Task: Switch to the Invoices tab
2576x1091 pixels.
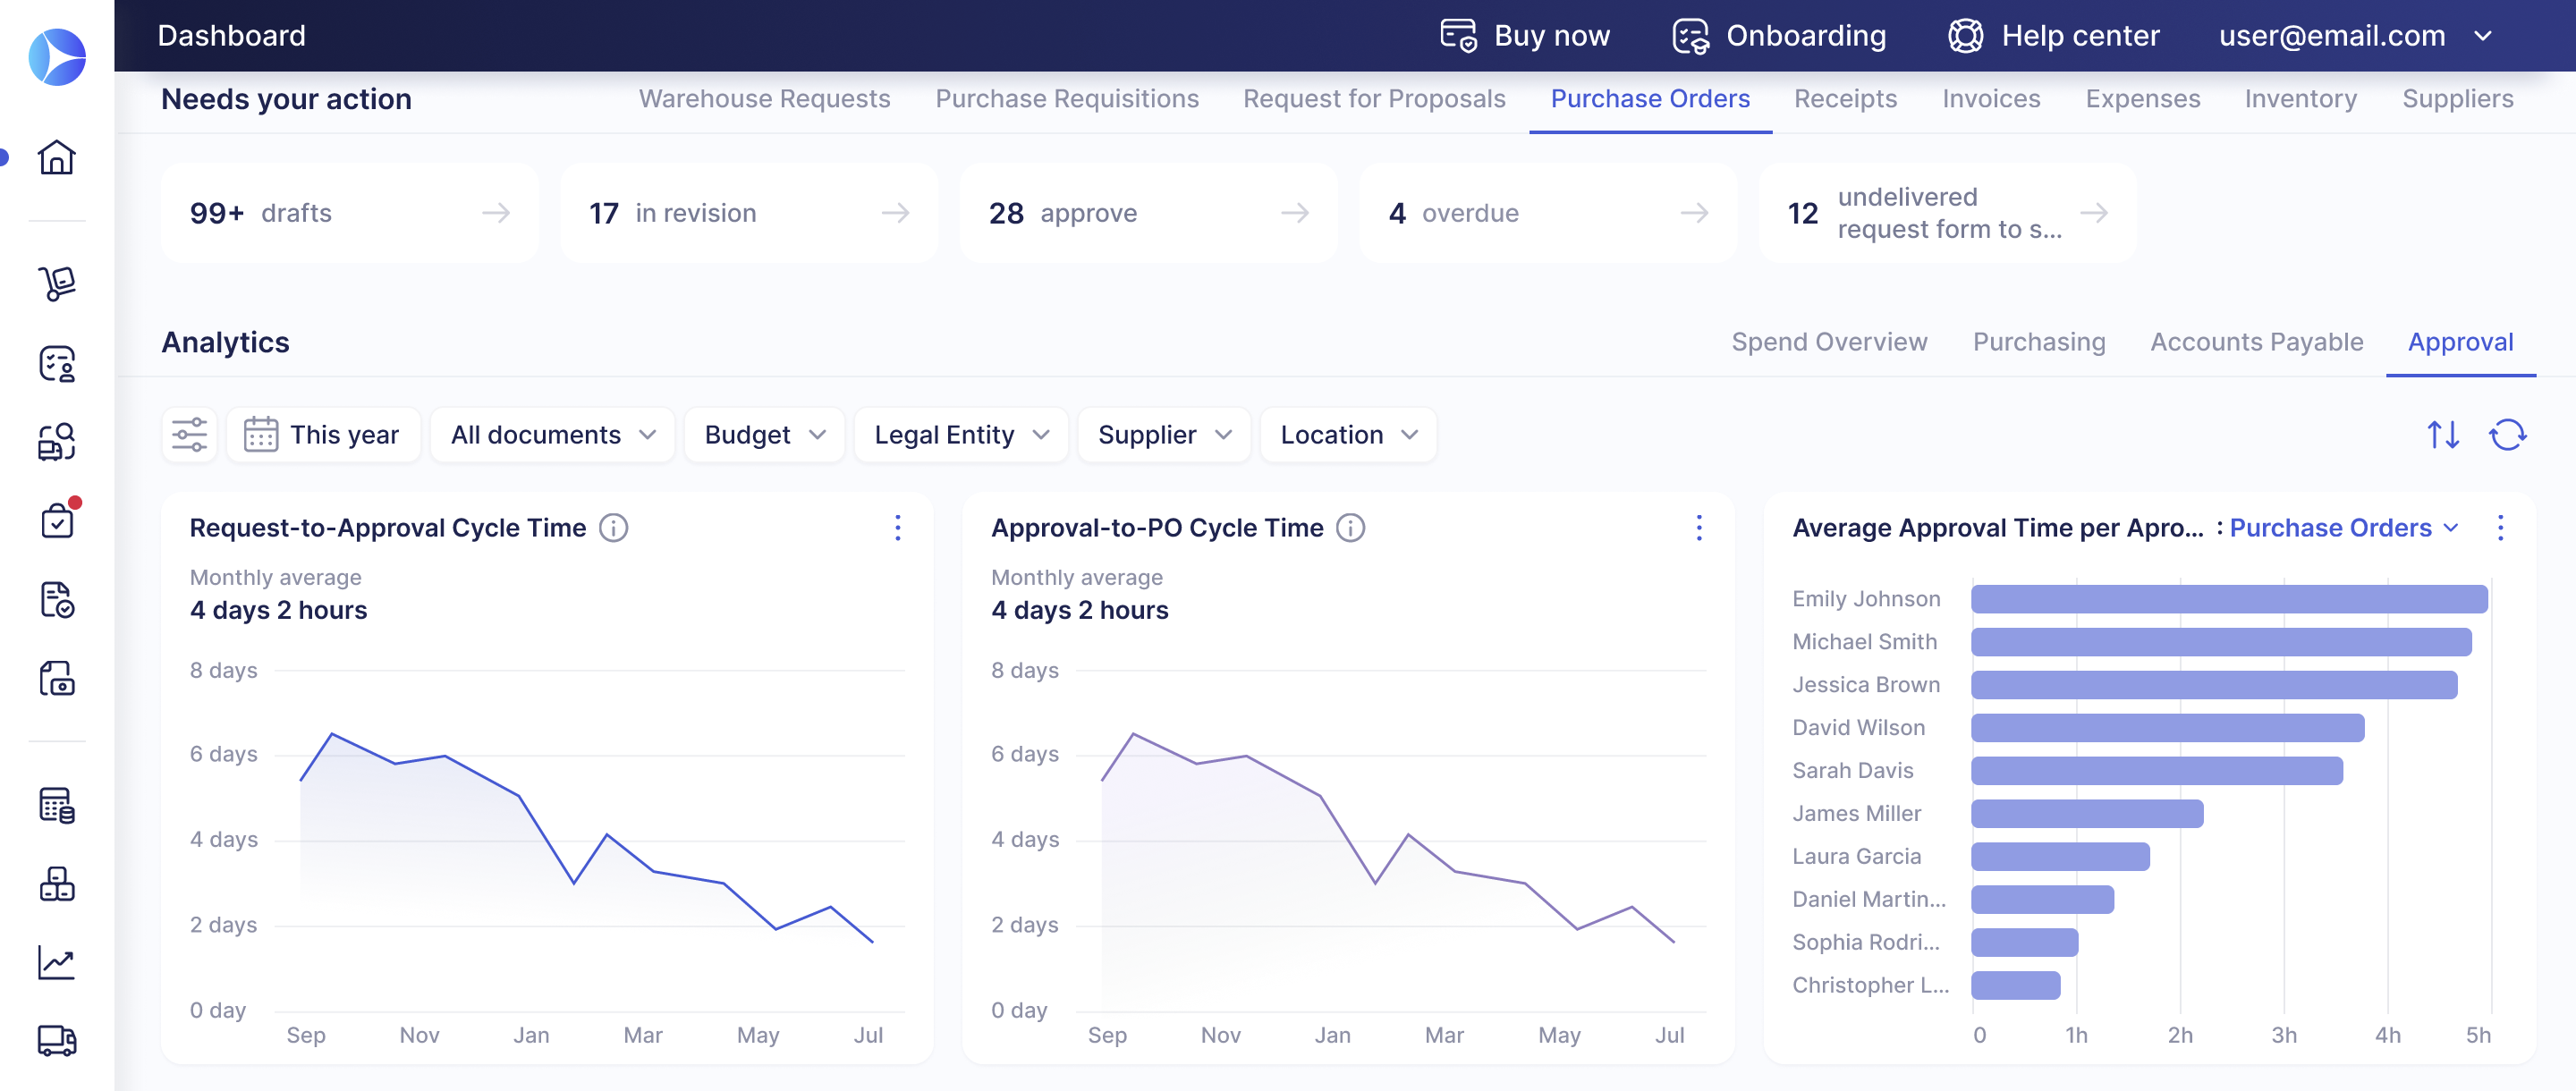Action: (1990, 99)
